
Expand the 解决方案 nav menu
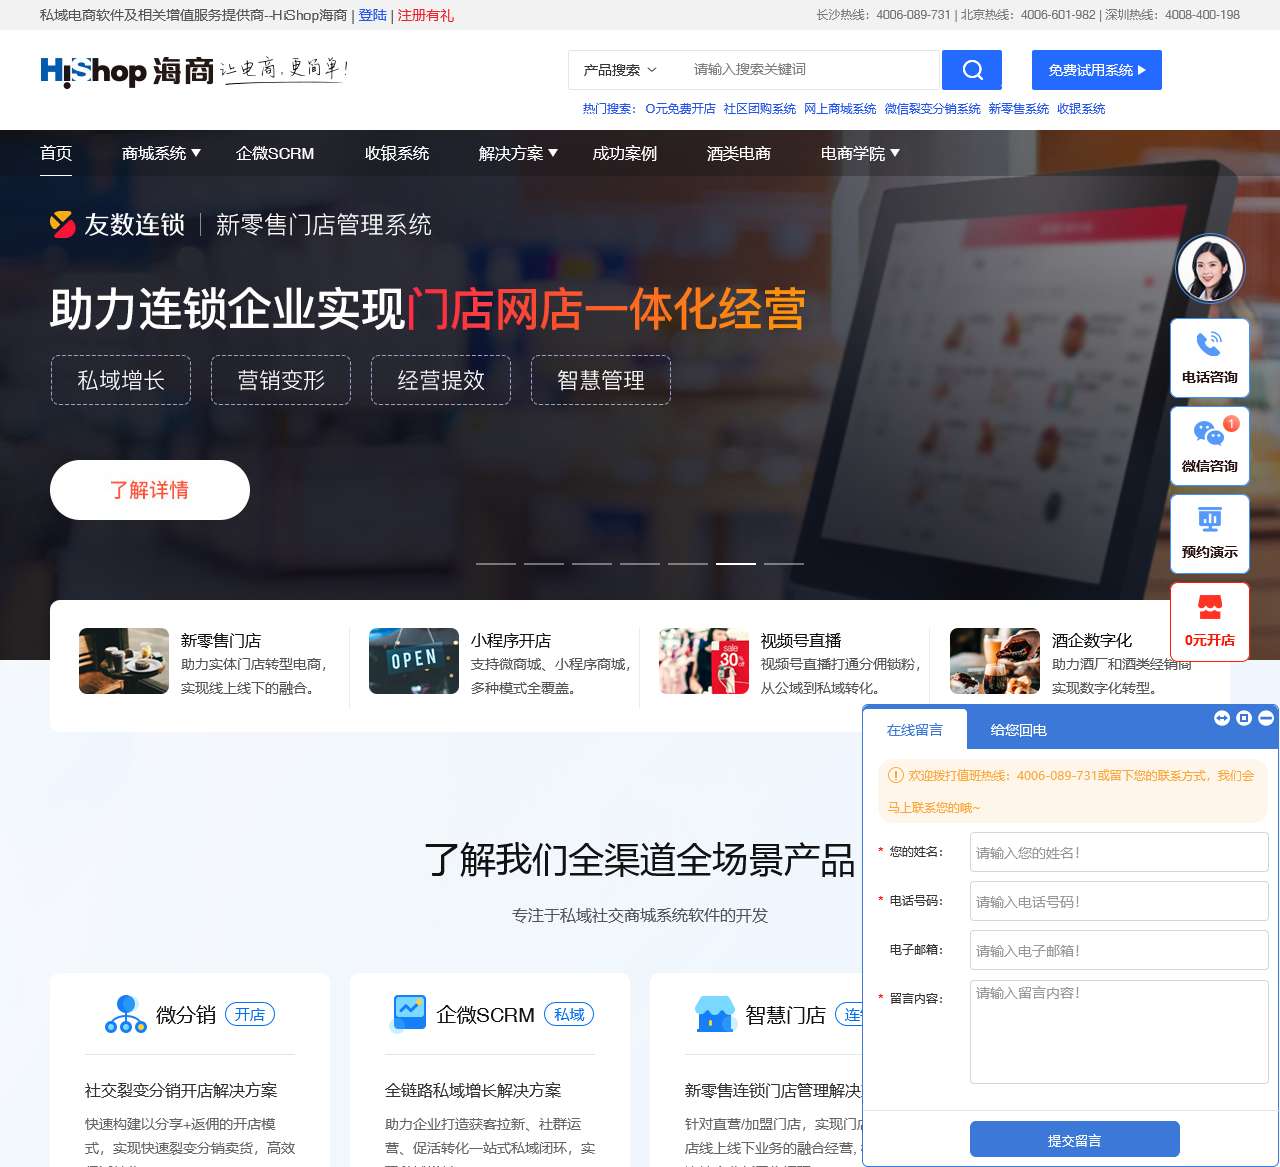[x=518, y=153]
